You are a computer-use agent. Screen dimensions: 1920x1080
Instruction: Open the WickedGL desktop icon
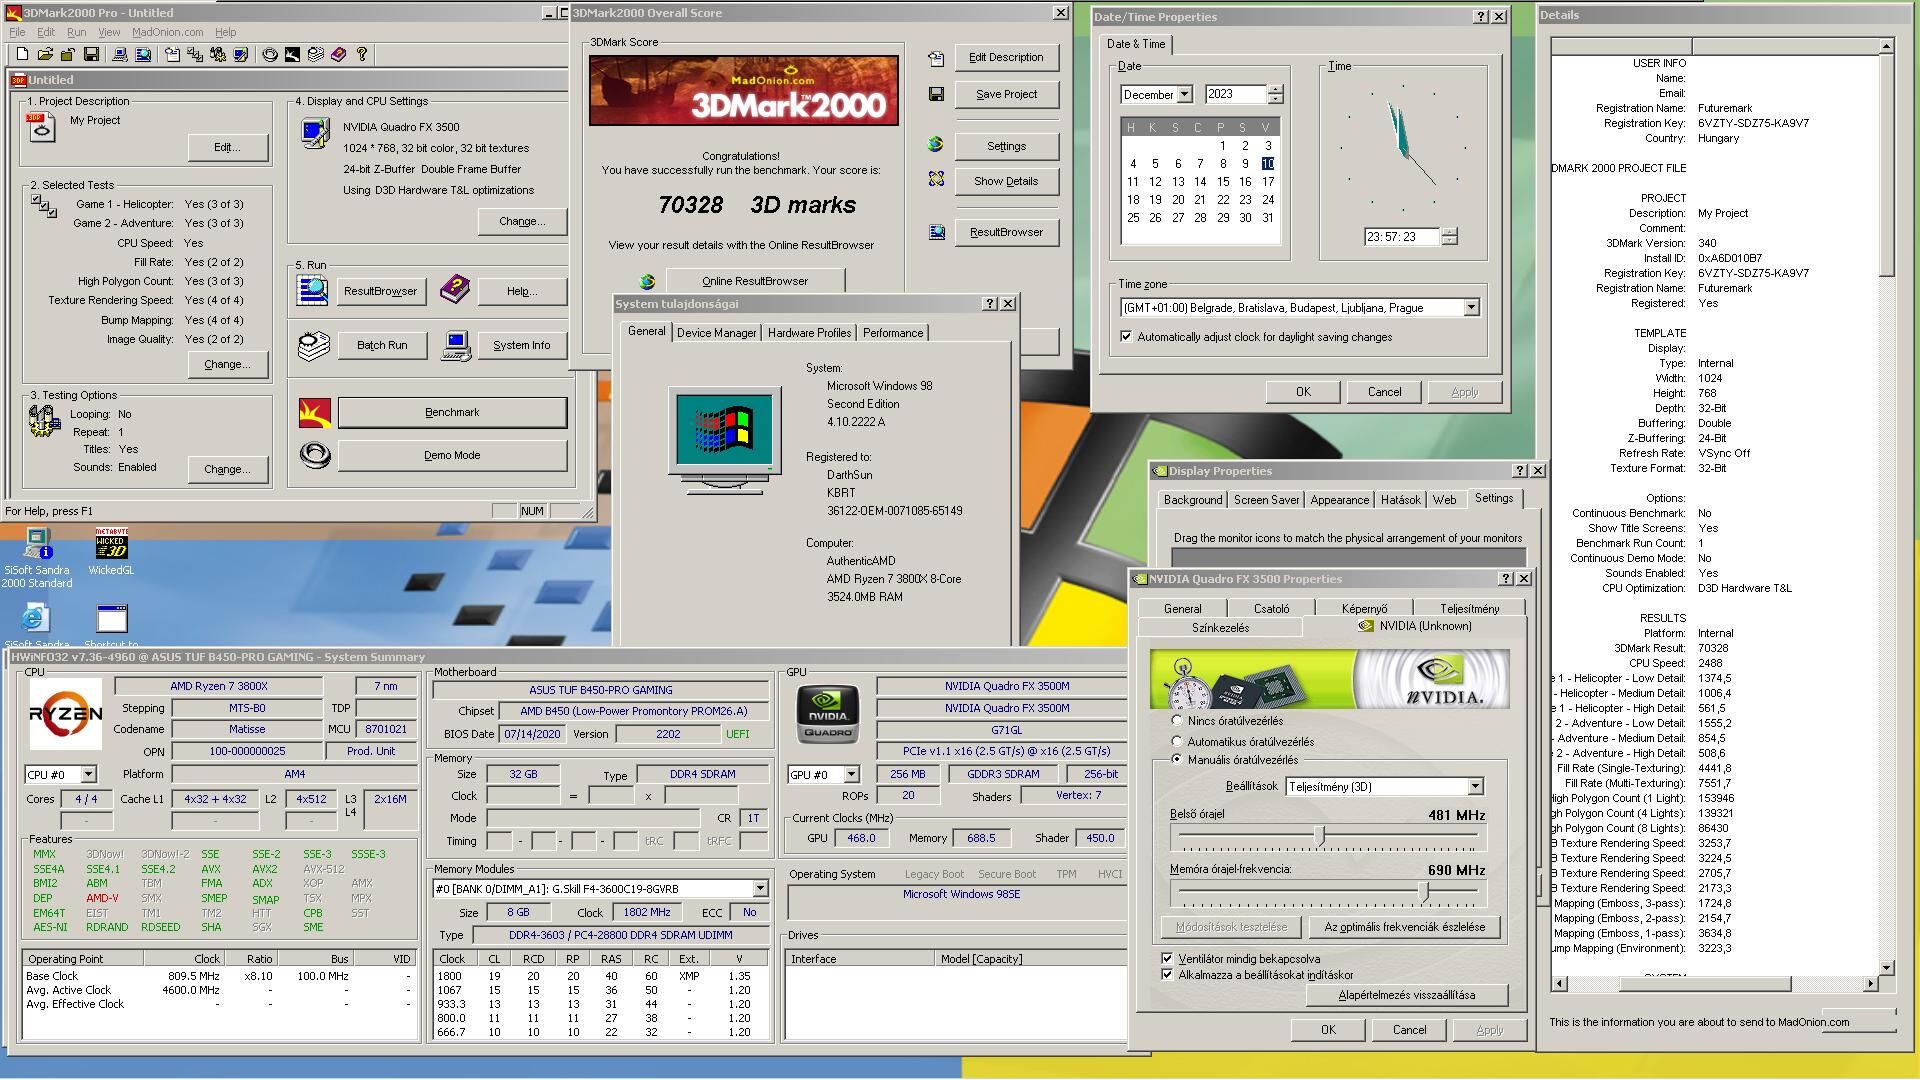pyautogui.click(x=111, y=552)
